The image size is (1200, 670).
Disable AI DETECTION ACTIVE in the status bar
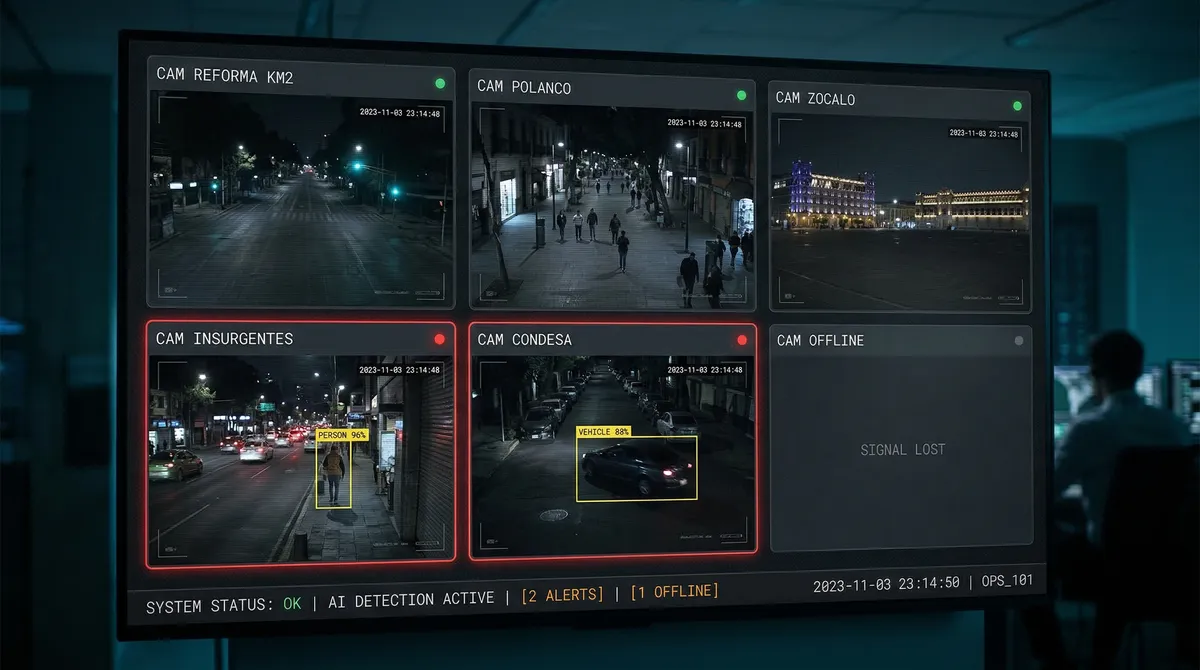click(411, 597)
